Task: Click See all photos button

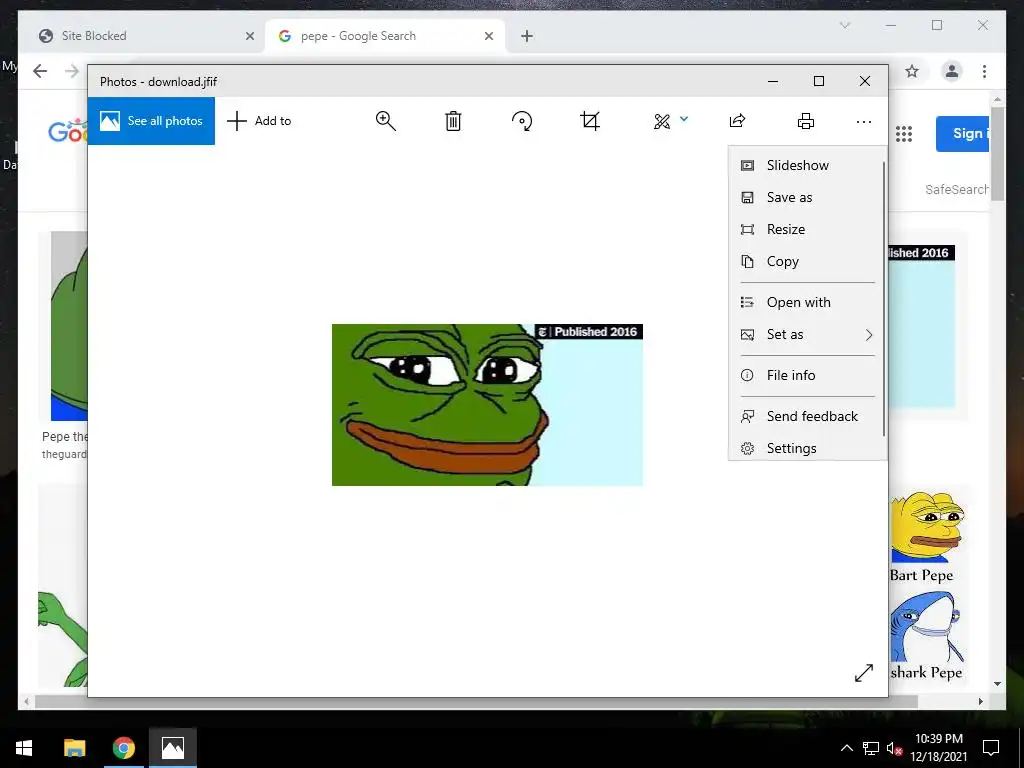Action: [152, 121]
